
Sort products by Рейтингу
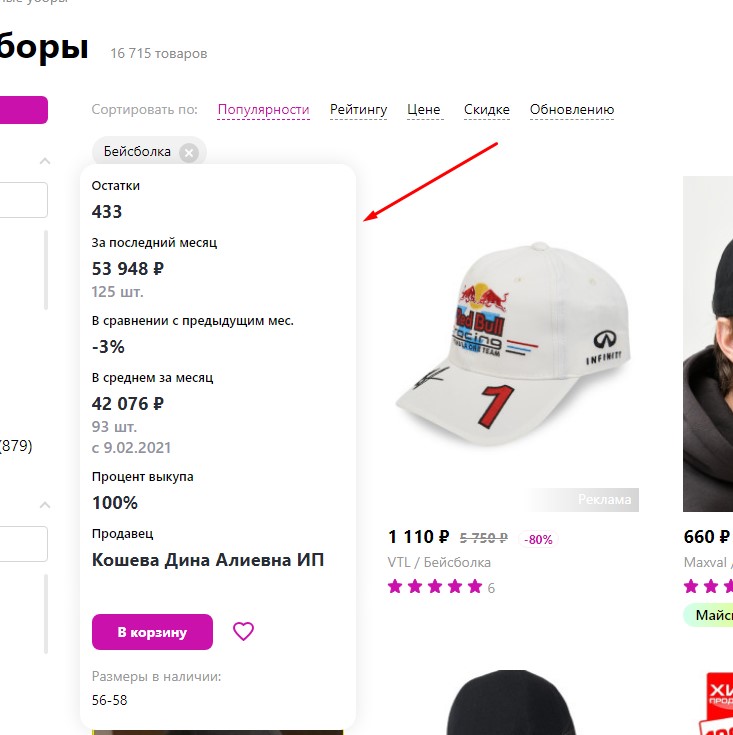[358, 110]
